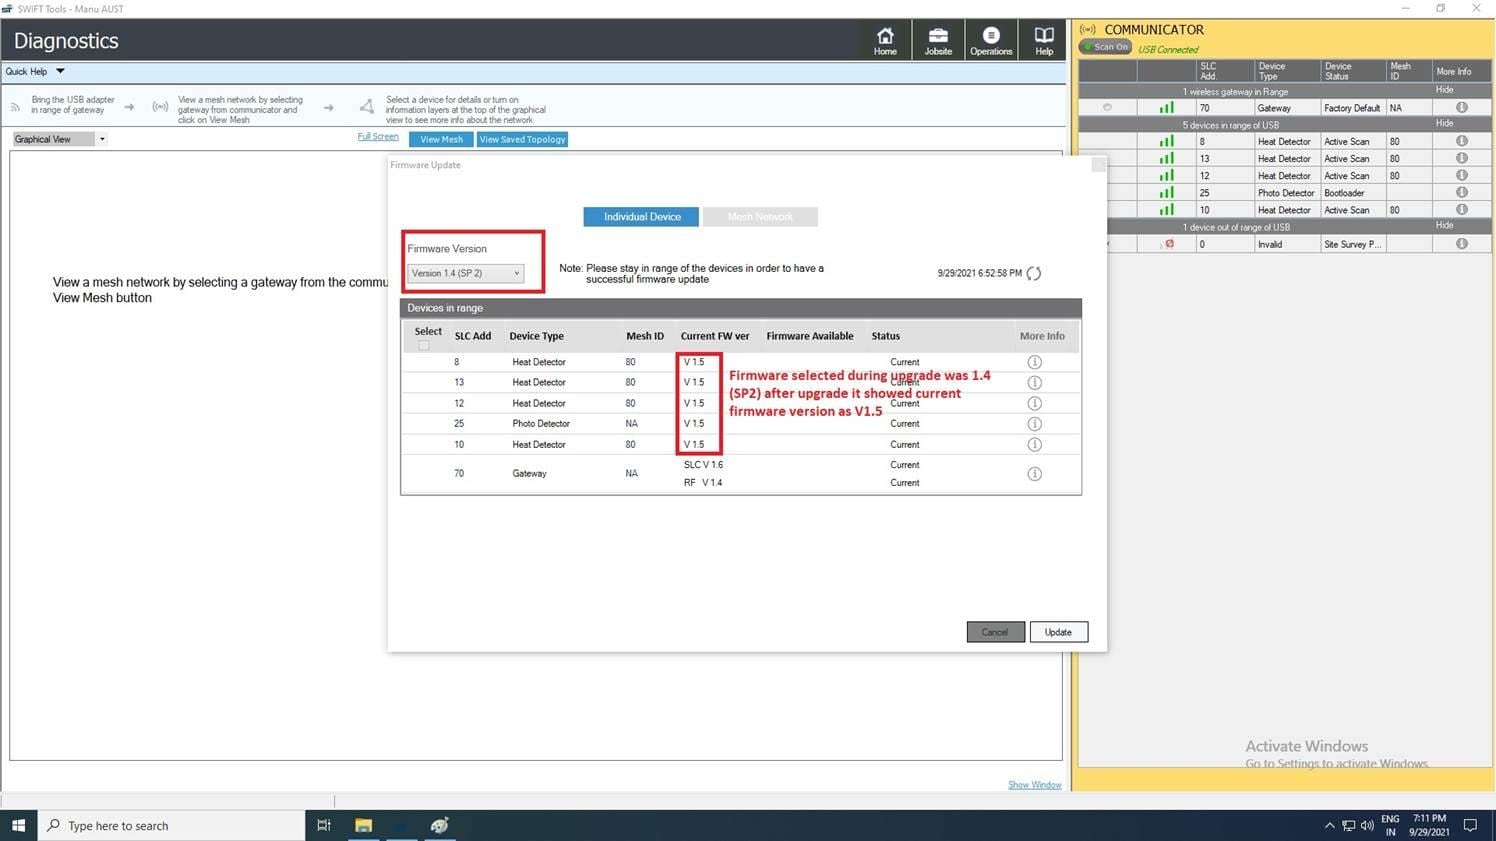The height and width of the screenshot is (841, 1496).
Task: Click the Full Screen link
Action: click(x=378, y=137)
